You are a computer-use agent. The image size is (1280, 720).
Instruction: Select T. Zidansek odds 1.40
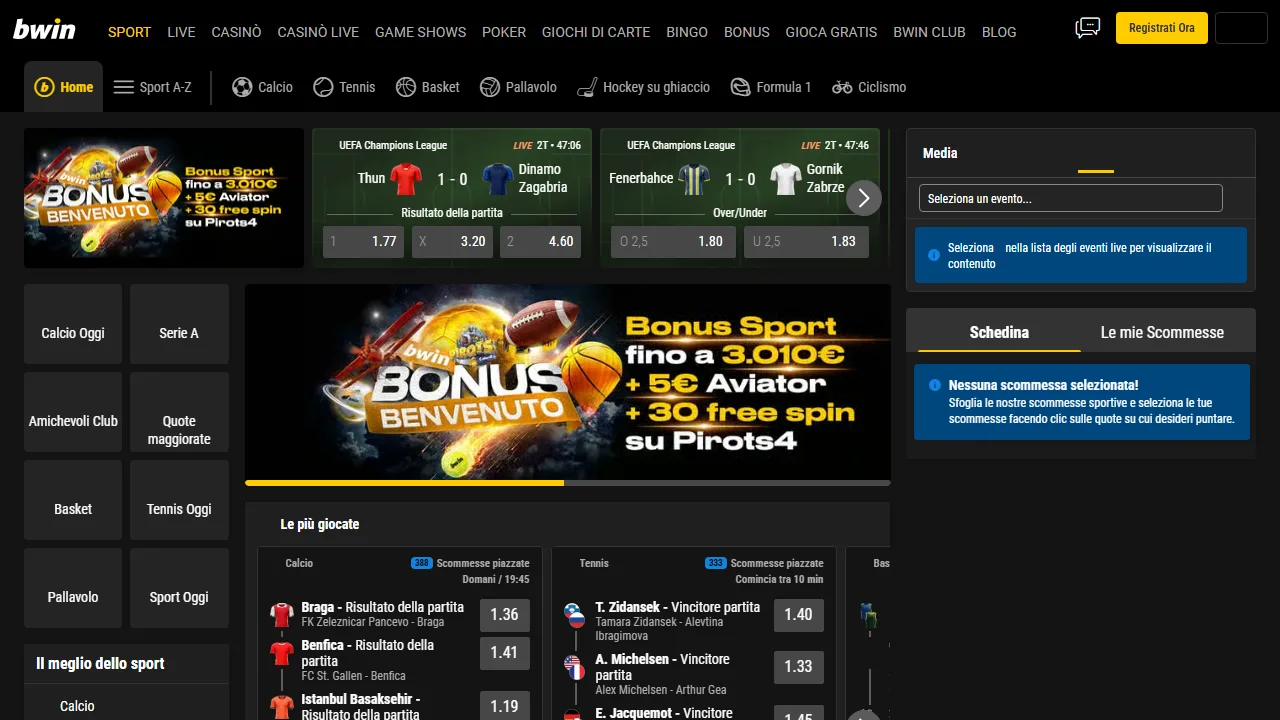coord(799,614)
